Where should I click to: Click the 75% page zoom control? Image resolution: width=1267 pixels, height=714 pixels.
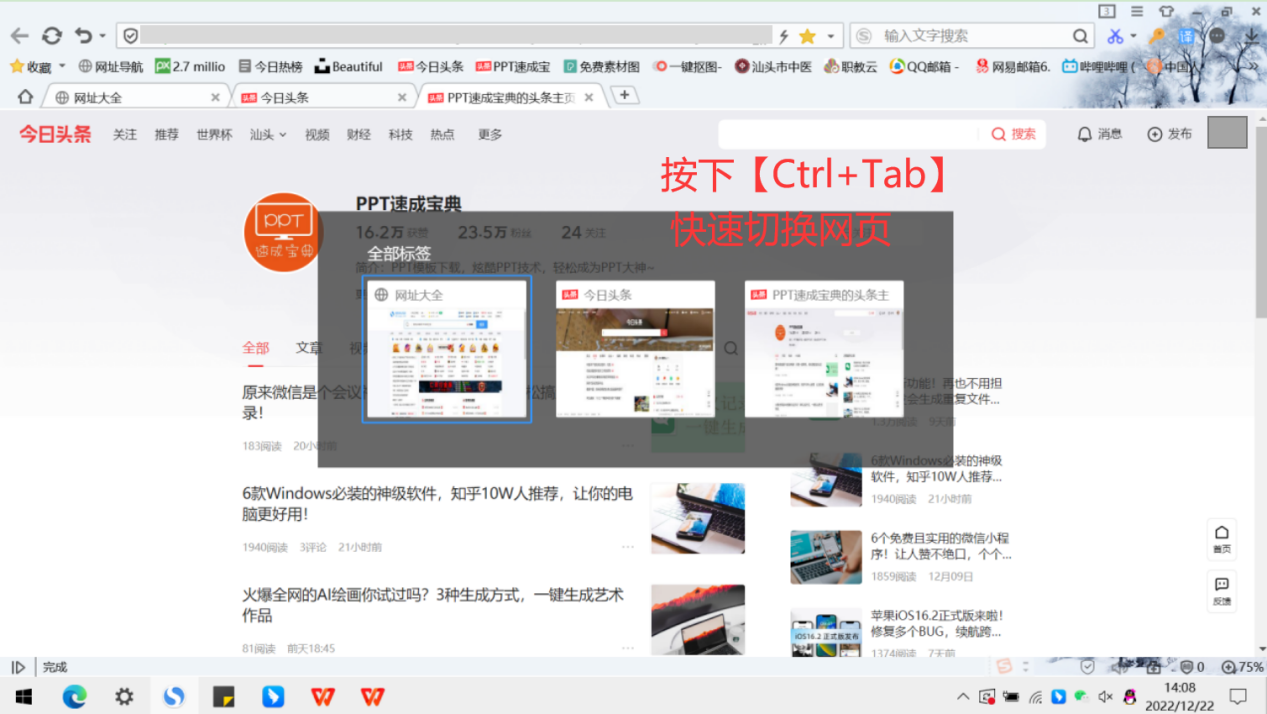click(x=1242, y=667)
